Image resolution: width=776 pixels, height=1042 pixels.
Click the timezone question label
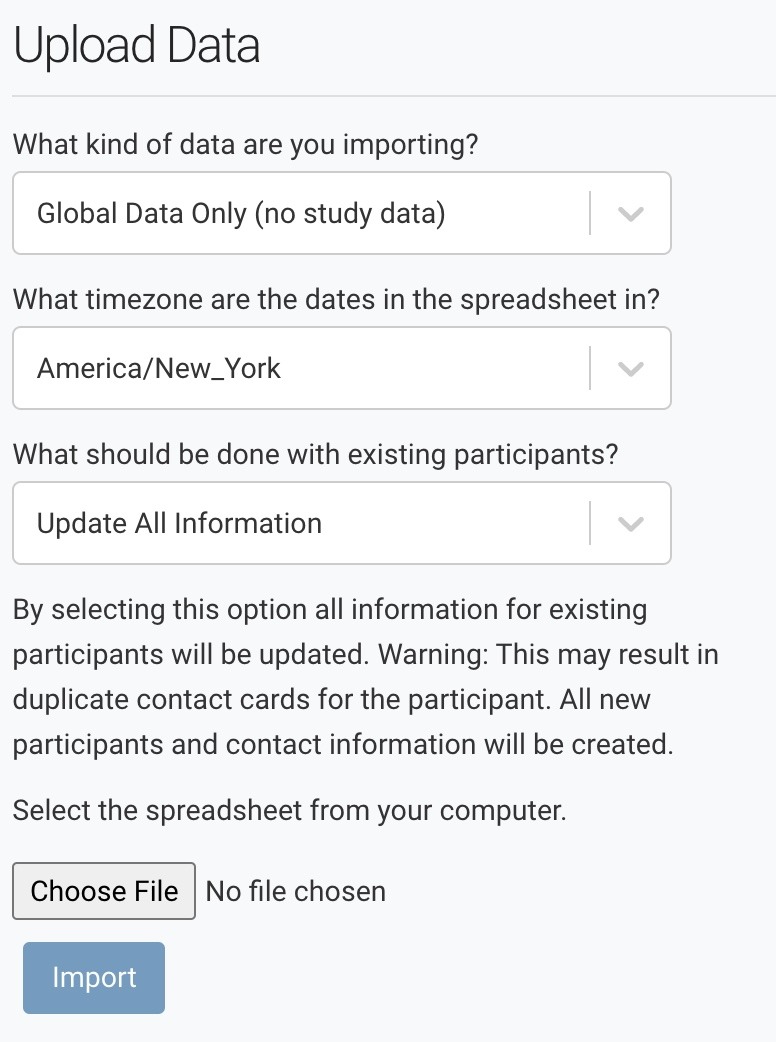337,300
